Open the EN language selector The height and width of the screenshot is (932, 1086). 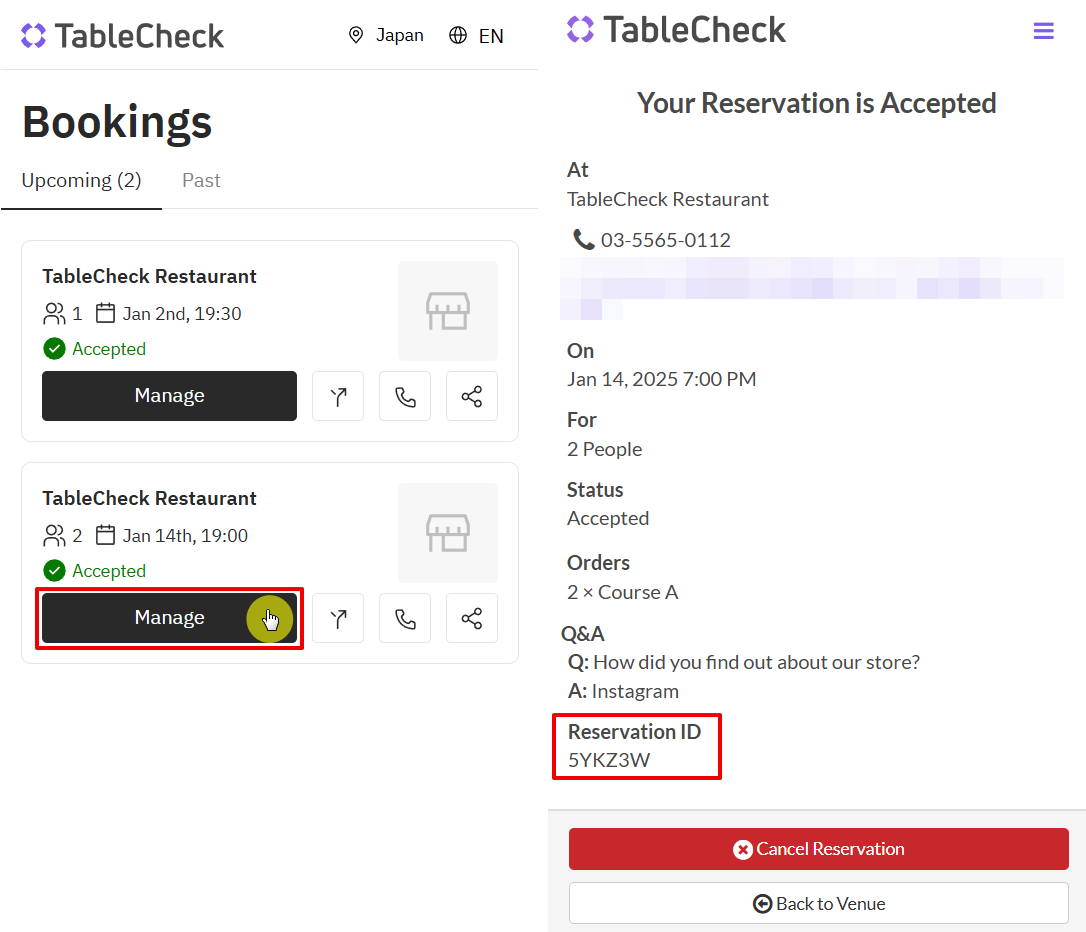point(476,36)
